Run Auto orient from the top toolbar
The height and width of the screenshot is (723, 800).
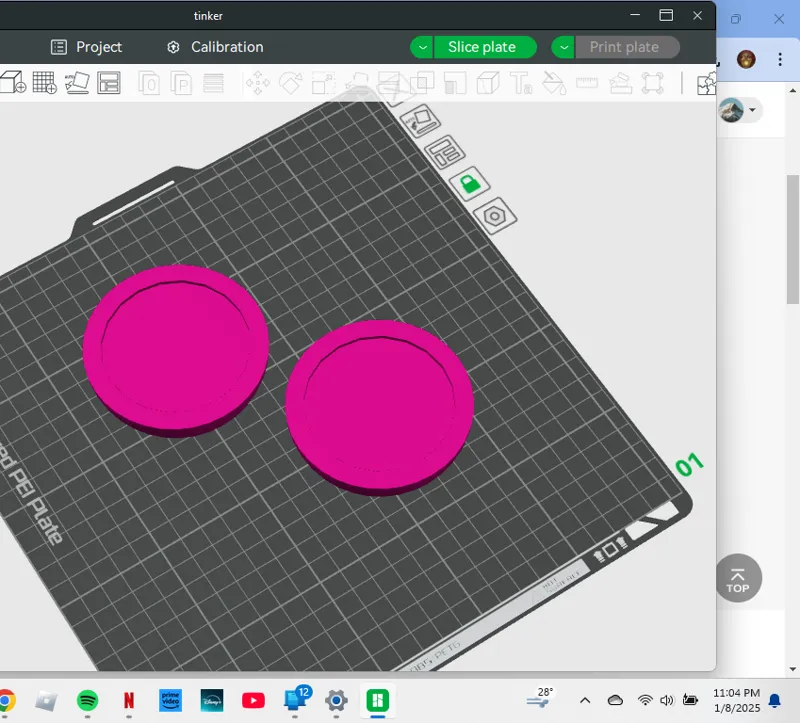77,83
